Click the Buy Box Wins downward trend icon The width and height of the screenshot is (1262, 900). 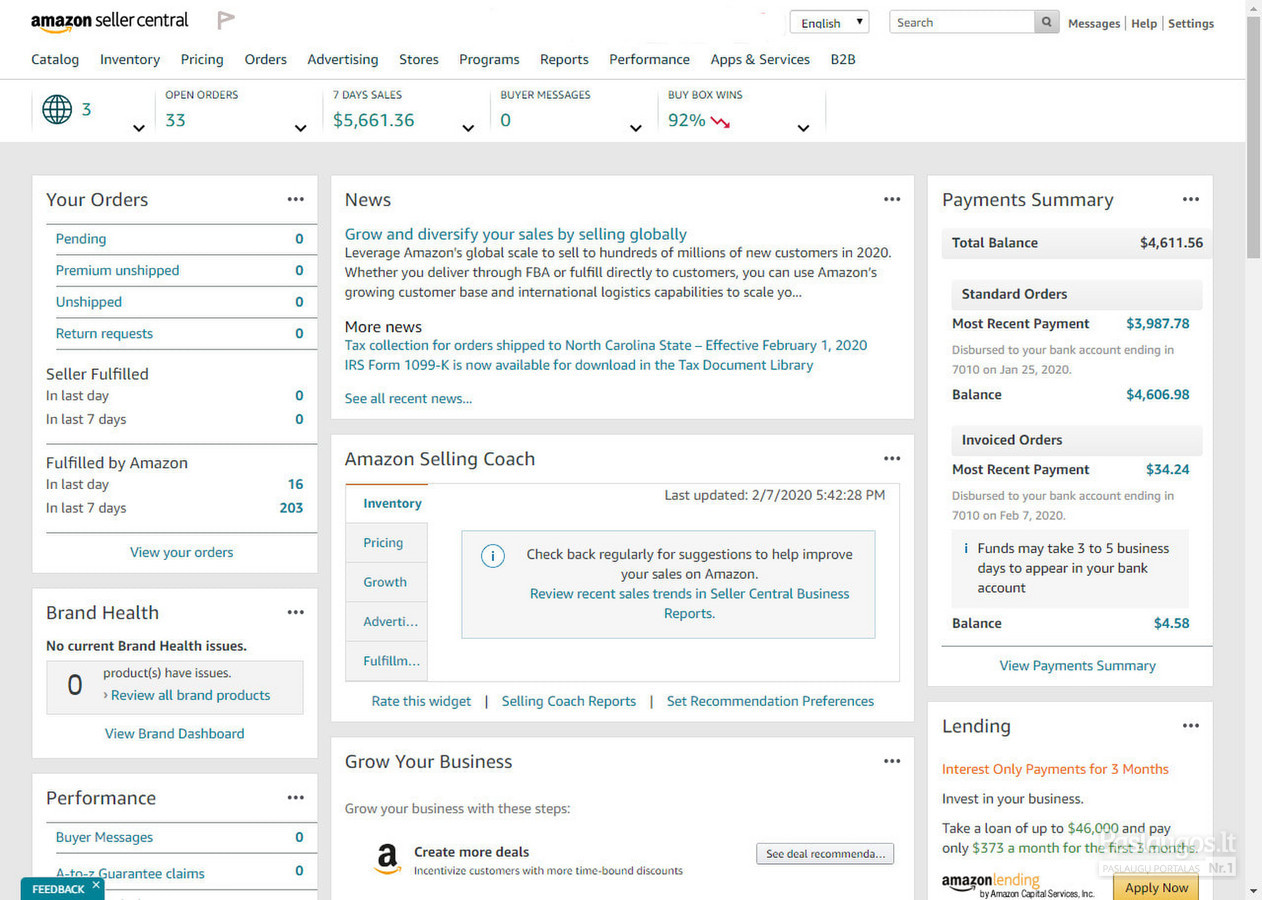720,121
